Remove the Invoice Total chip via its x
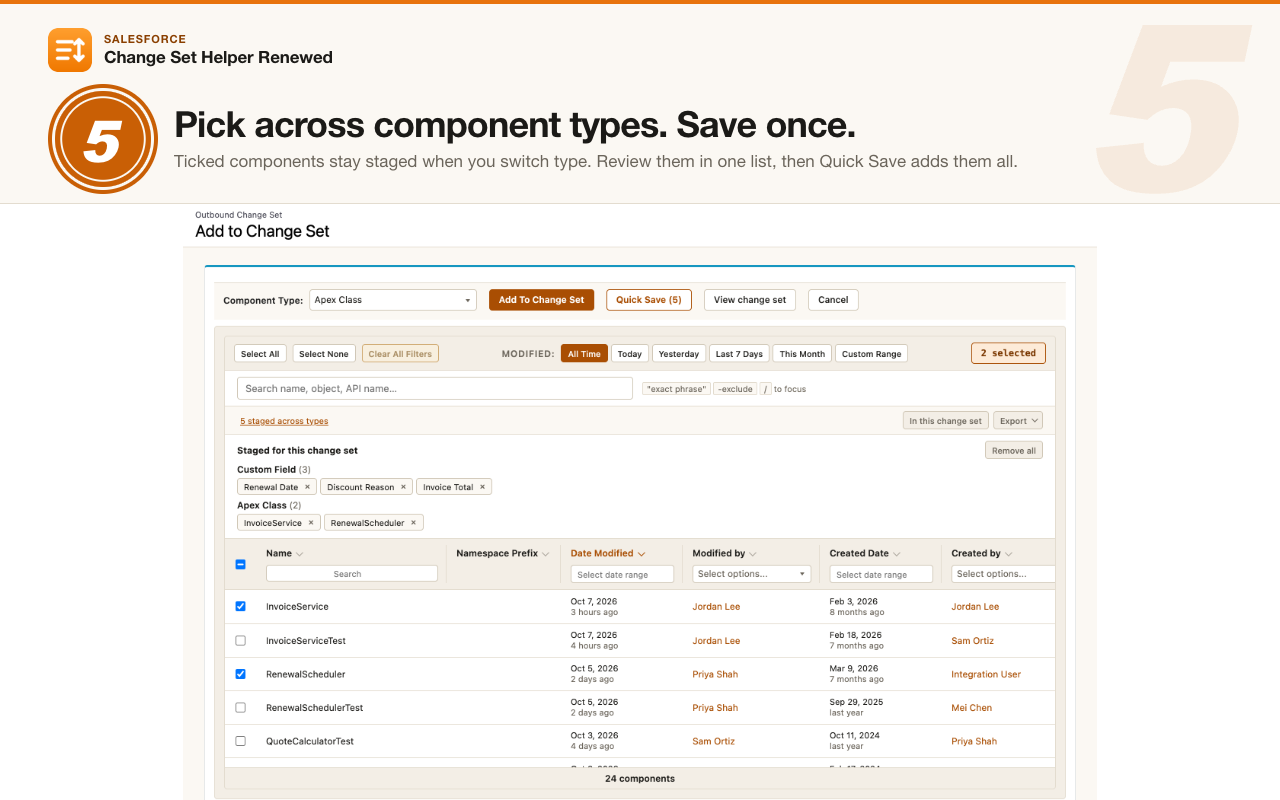The width and height of the screenshot is (1280, 800). pos(482,487)
